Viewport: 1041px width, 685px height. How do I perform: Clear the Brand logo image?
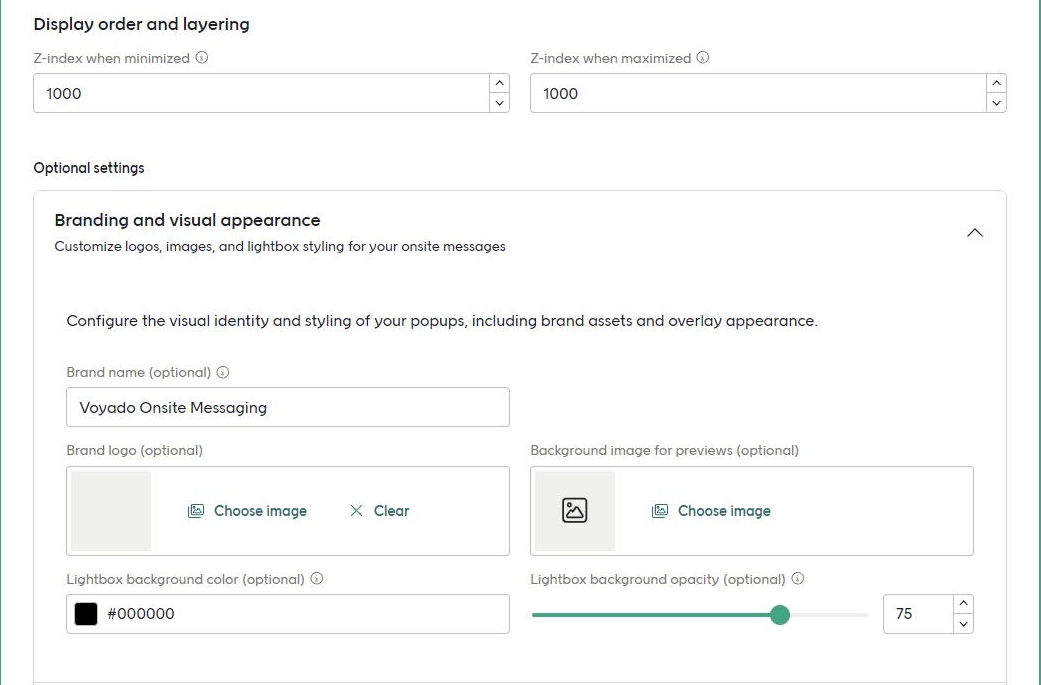coord(379,511)
